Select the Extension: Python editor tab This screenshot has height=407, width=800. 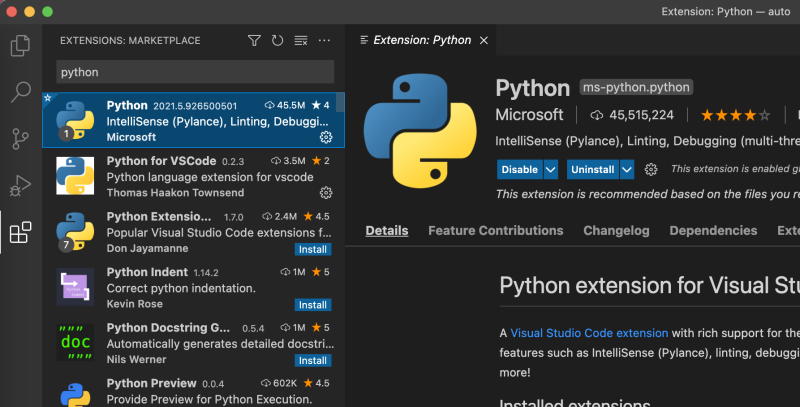click(x=420, y=40)
